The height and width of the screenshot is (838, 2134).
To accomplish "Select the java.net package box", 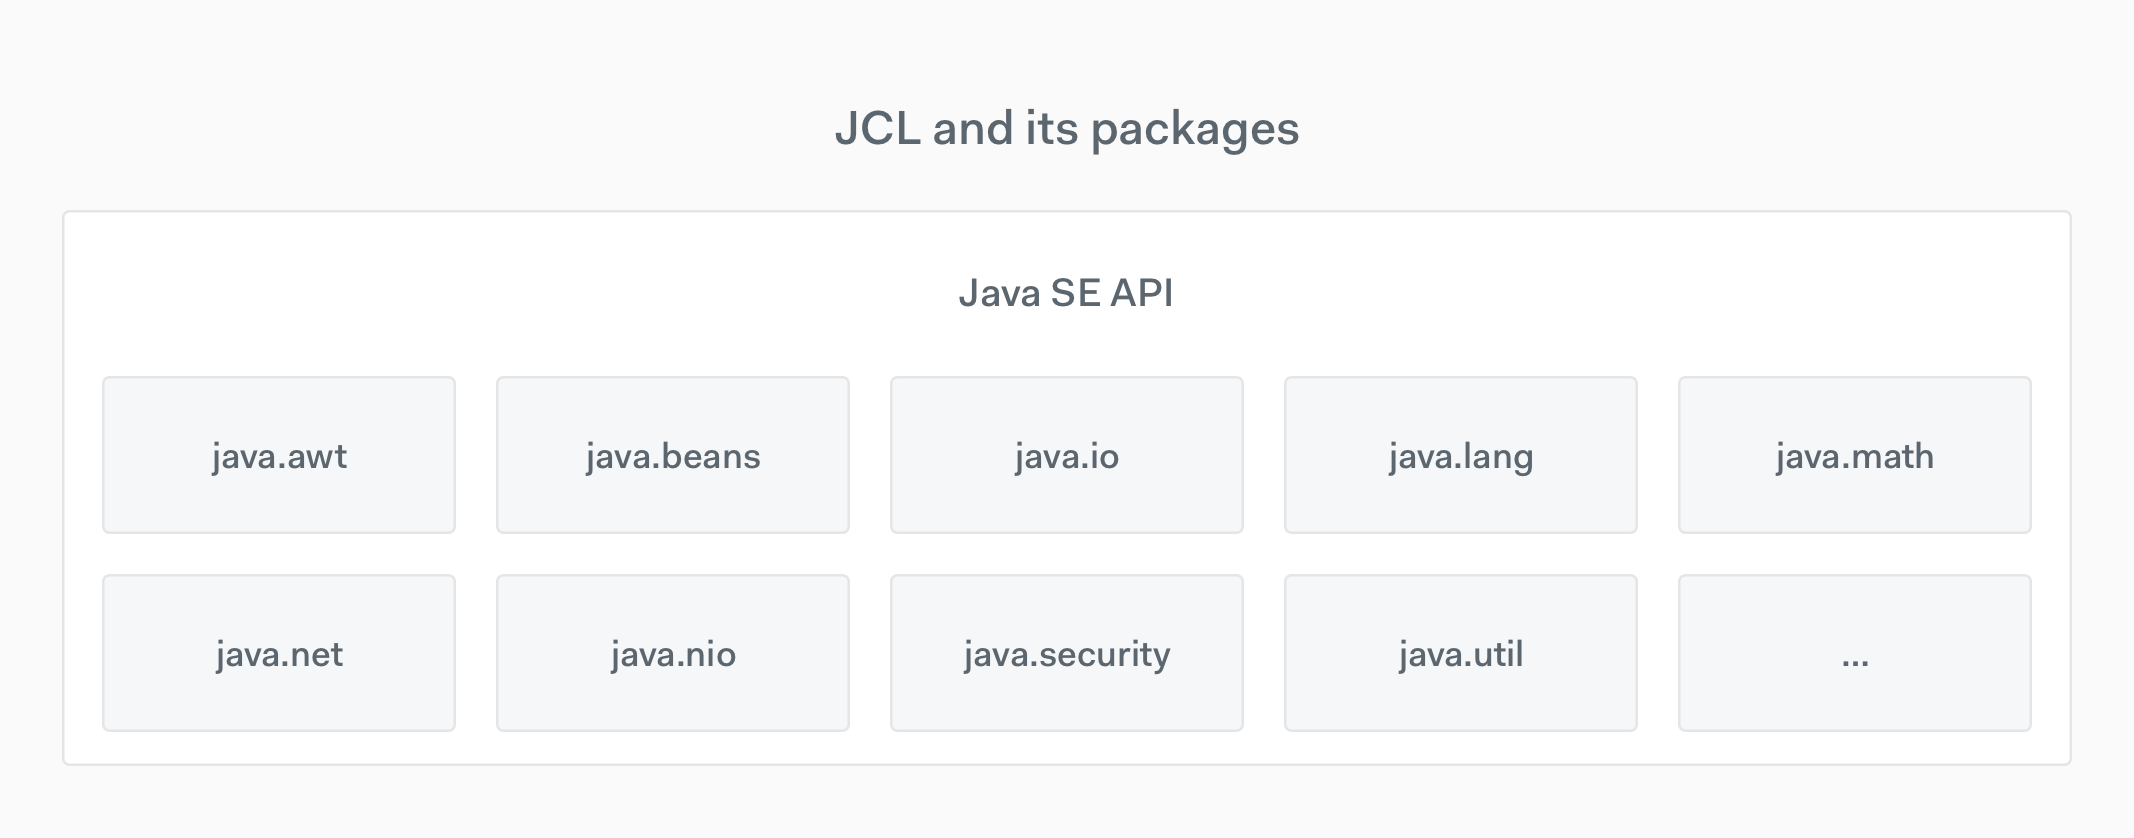I will (279, 653).
